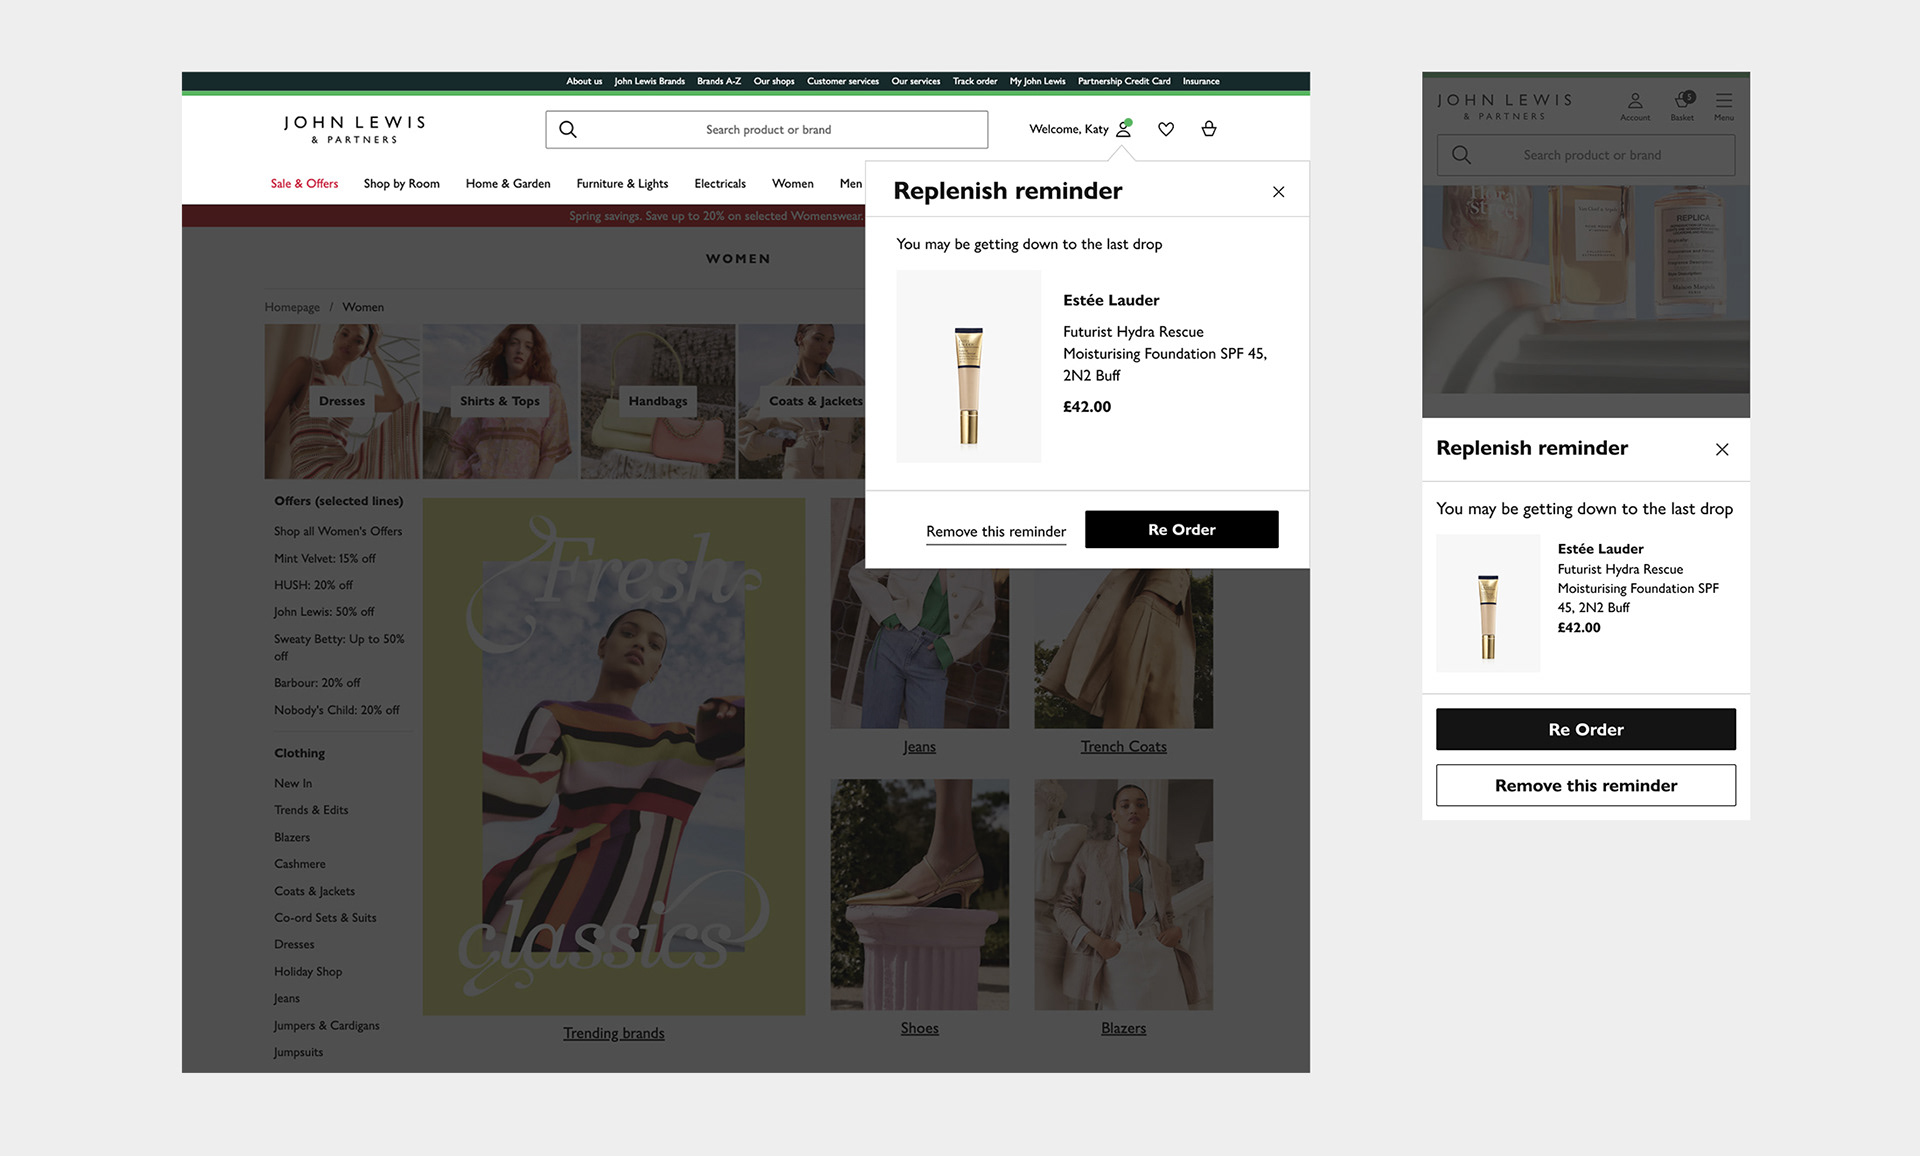
Task: Tap the mobile John Lewis & Partners logo
Action: (x=1505, y=106)
